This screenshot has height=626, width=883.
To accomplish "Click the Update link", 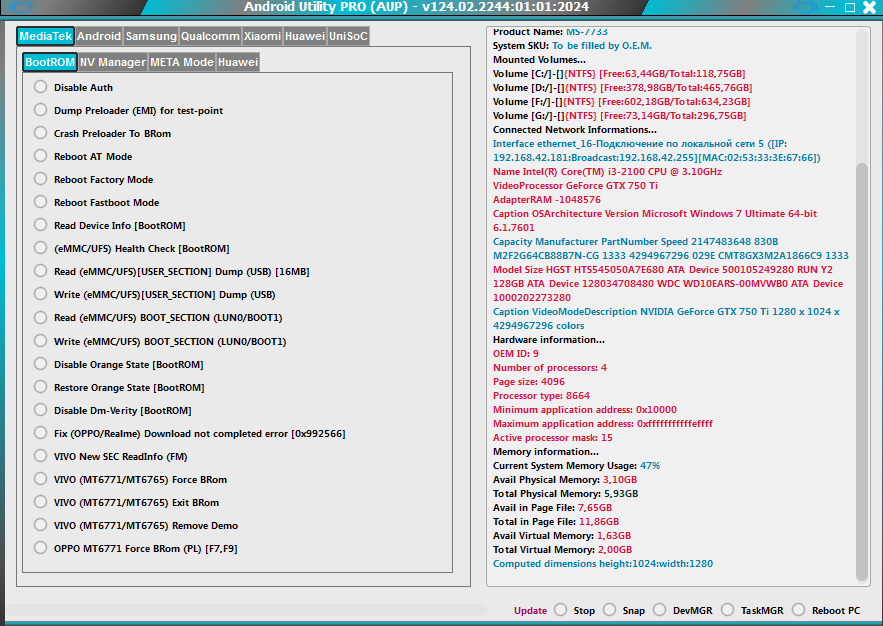I will point(530,611).
